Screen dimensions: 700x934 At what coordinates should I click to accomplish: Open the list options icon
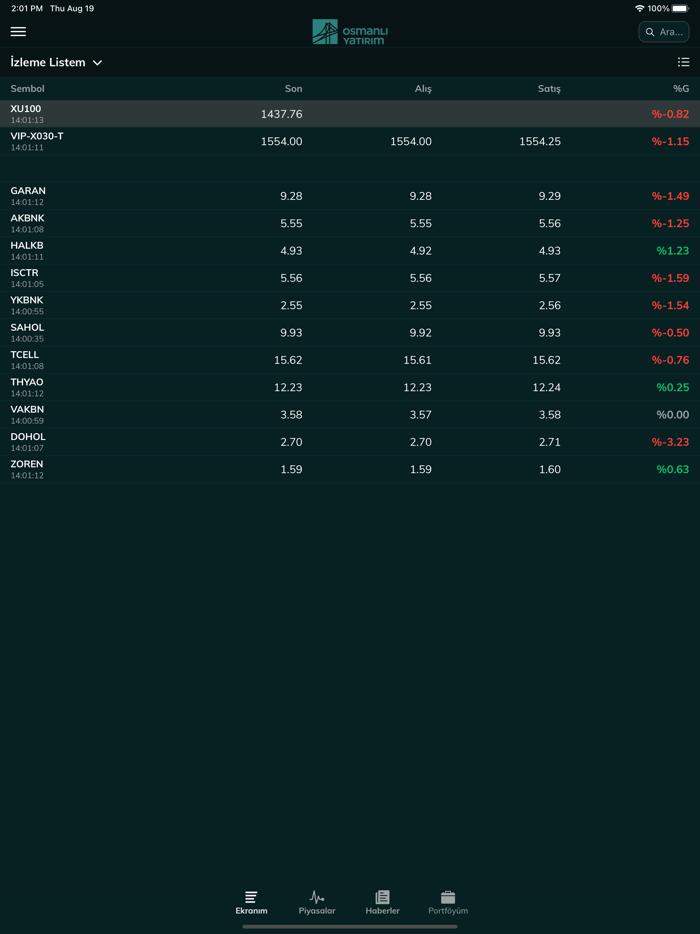(x=683, y=62)
